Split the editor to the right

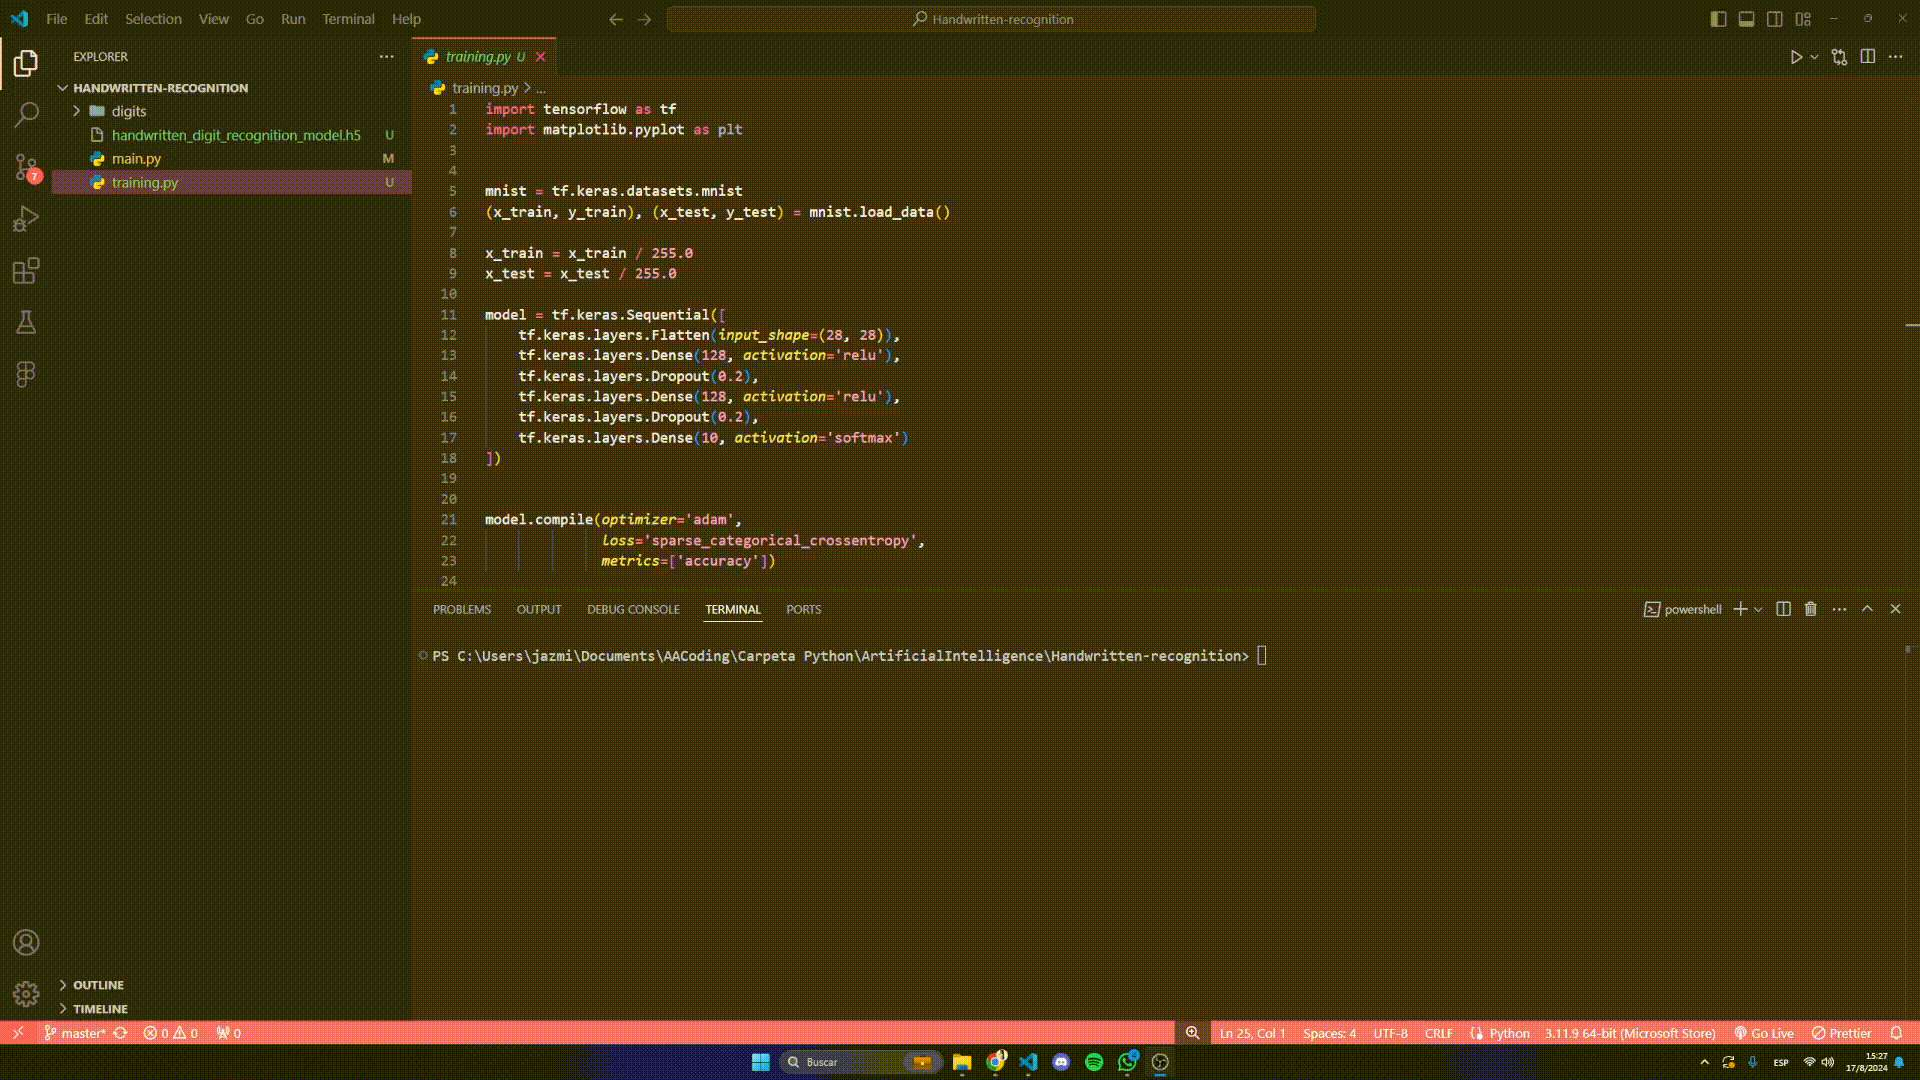(1867, 57)
